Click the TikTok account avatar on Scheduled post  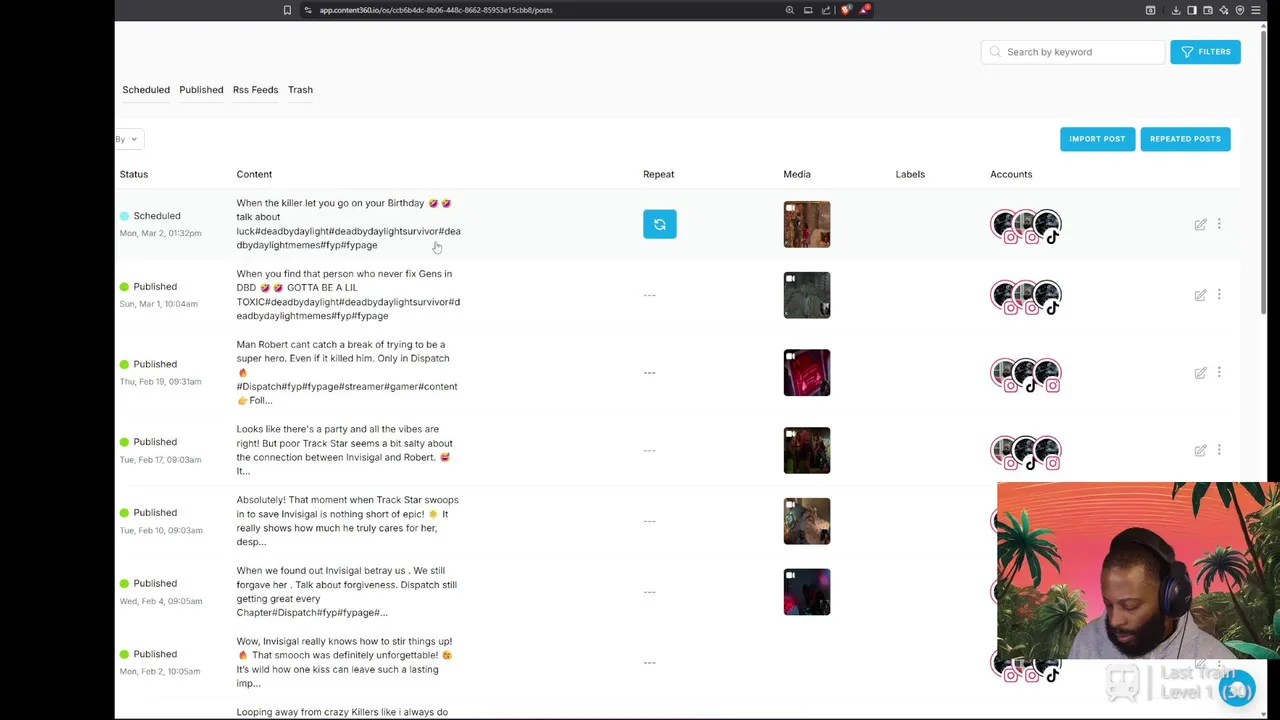click(x=1047, y=225)
